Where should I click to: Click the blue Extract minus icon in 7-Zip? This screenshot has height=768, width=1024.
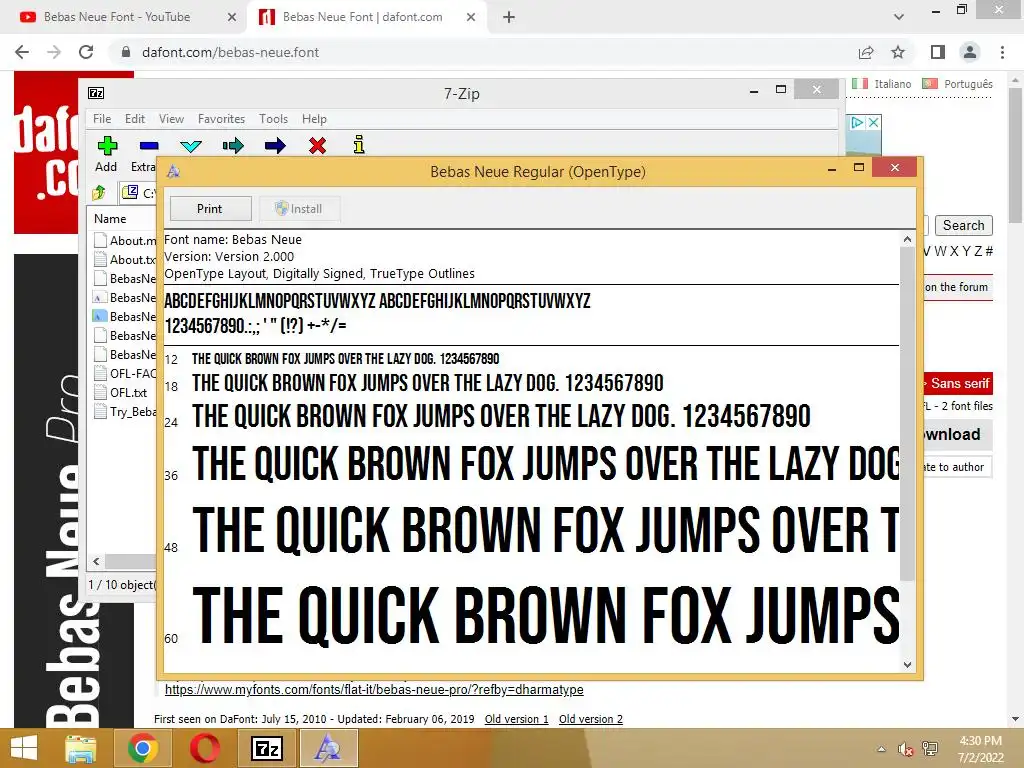pos(149,146)
